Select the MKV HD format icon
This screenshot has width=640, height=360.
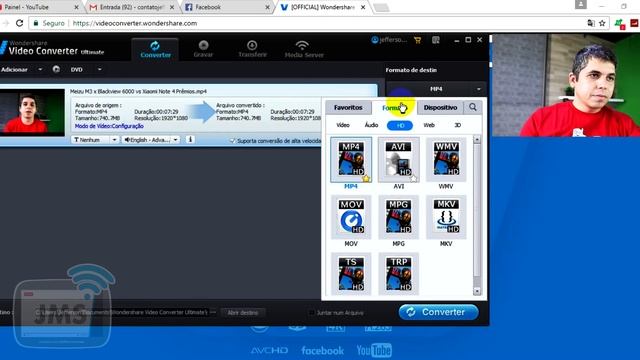pos(446,217)
